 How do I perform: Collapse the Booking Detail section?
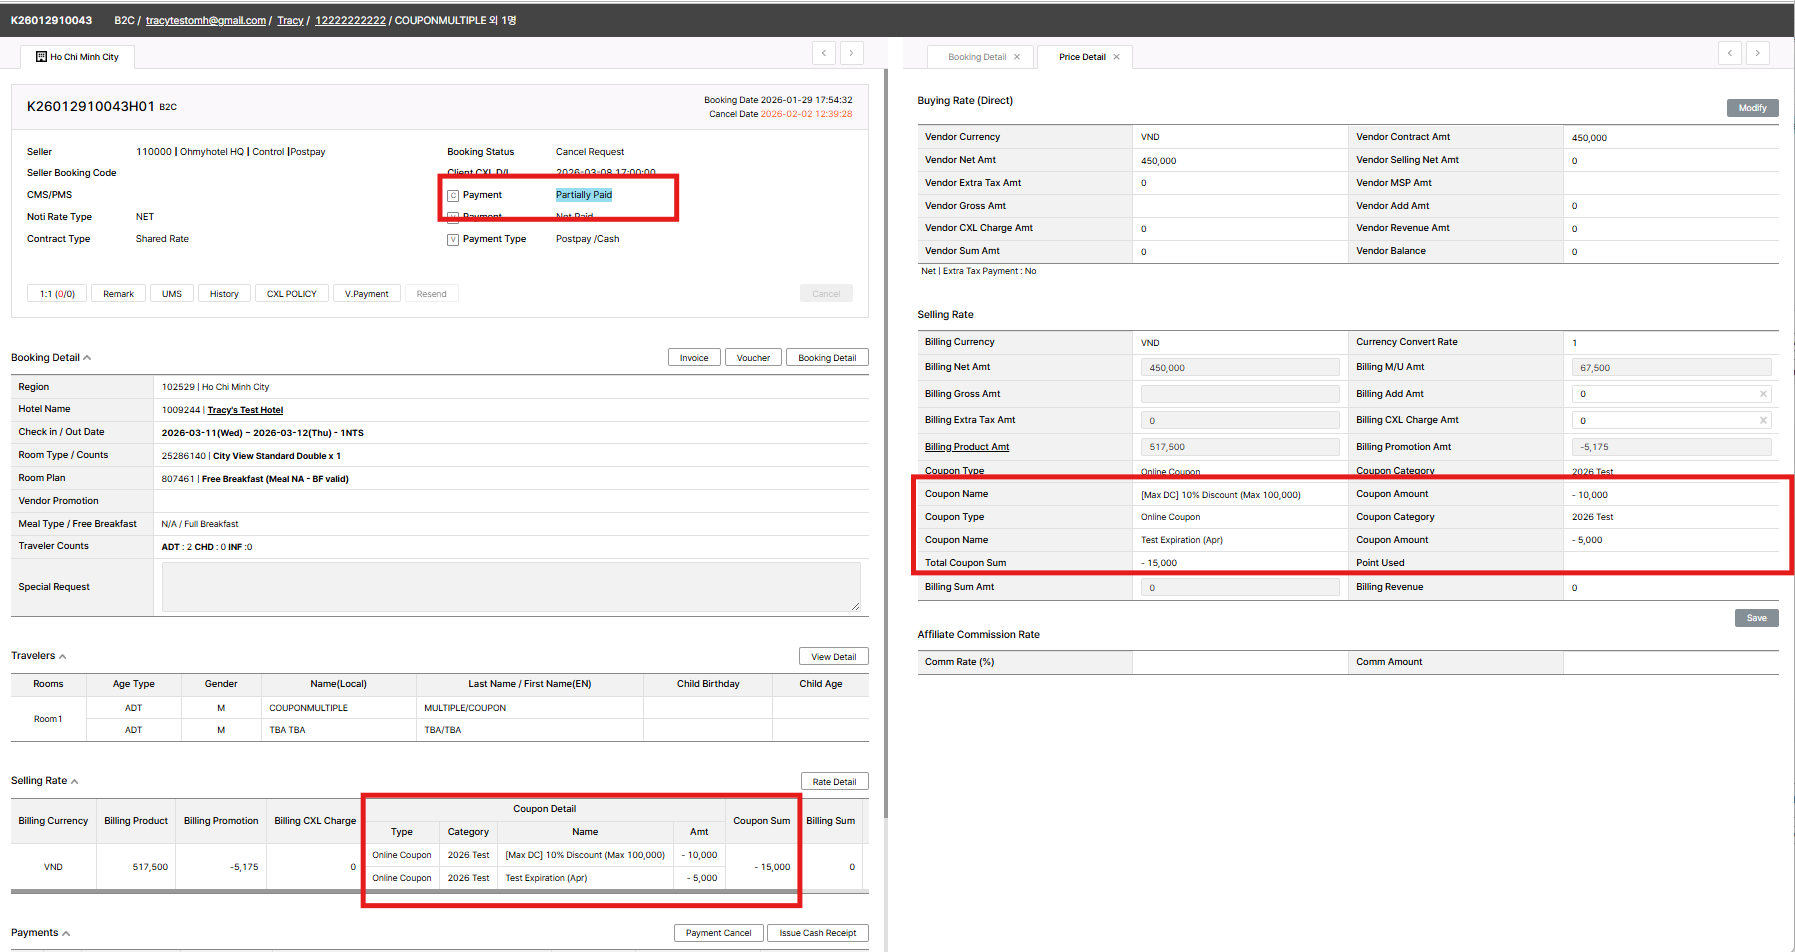point(87,358)
